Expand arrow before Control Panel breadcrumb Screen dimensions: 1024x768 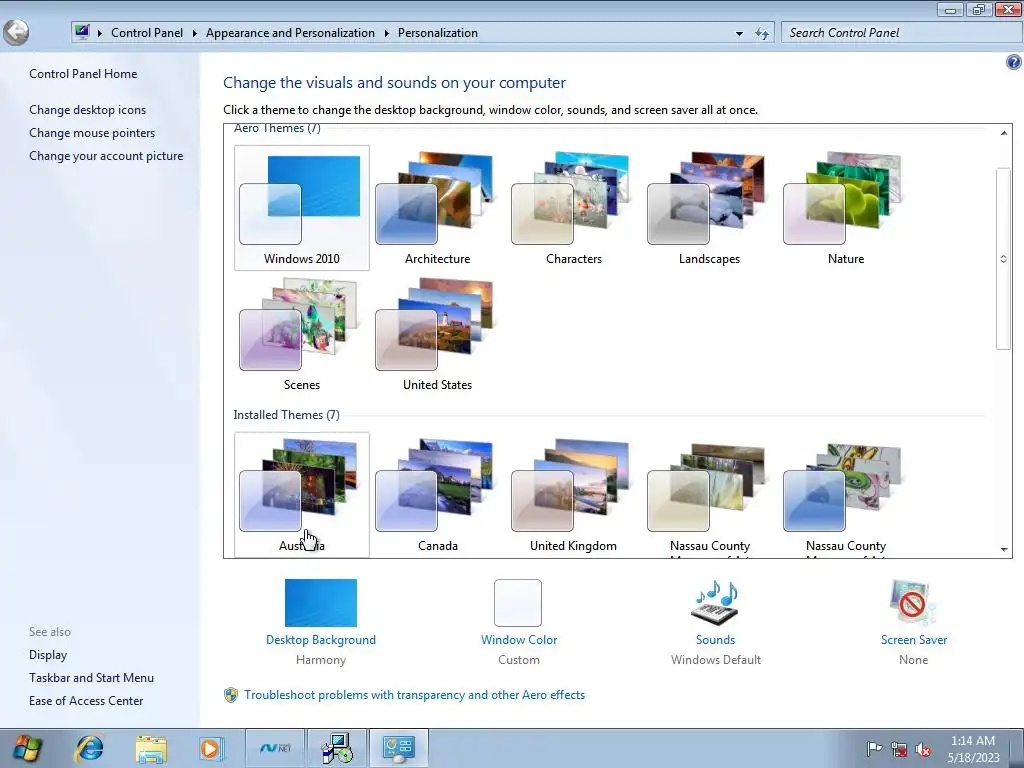(x=99, y=33)
